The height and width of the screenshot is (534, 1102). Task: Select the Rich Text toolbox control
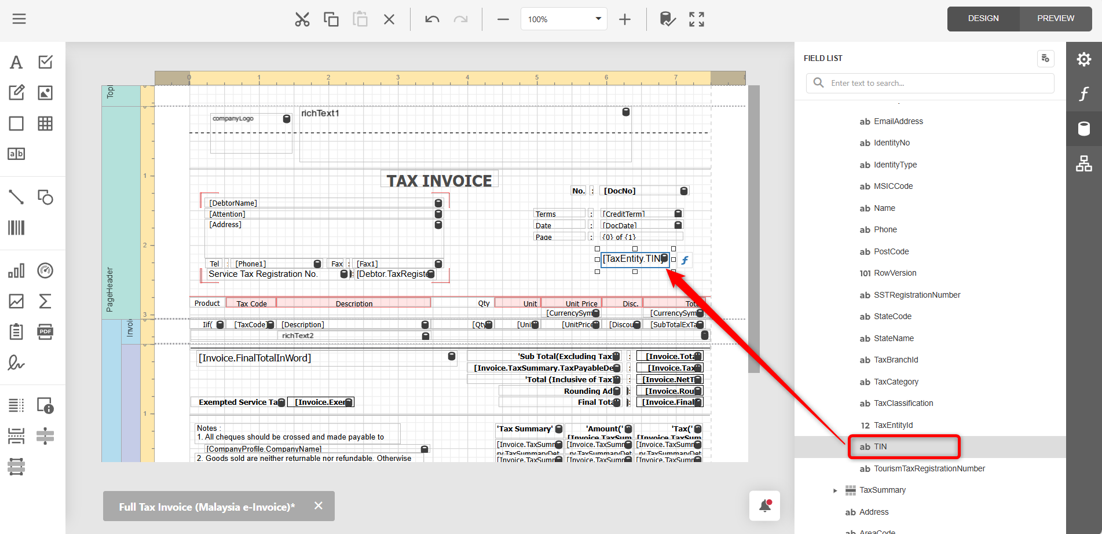click(x=15, y=92)
